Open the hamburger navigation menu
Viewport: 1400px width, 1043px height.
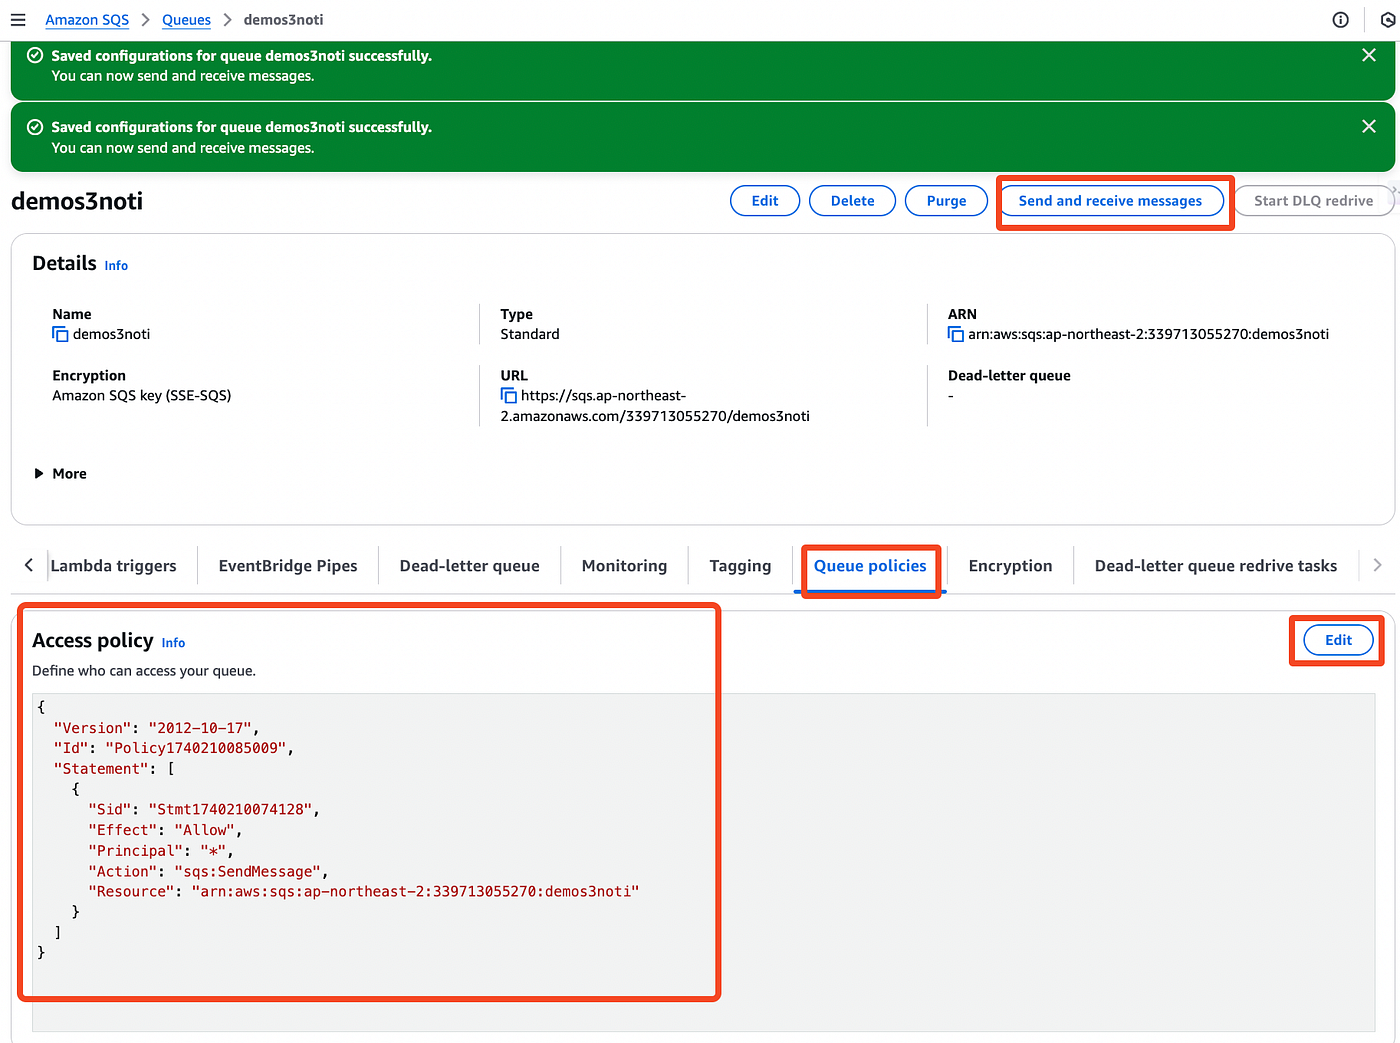coord(18,20)
